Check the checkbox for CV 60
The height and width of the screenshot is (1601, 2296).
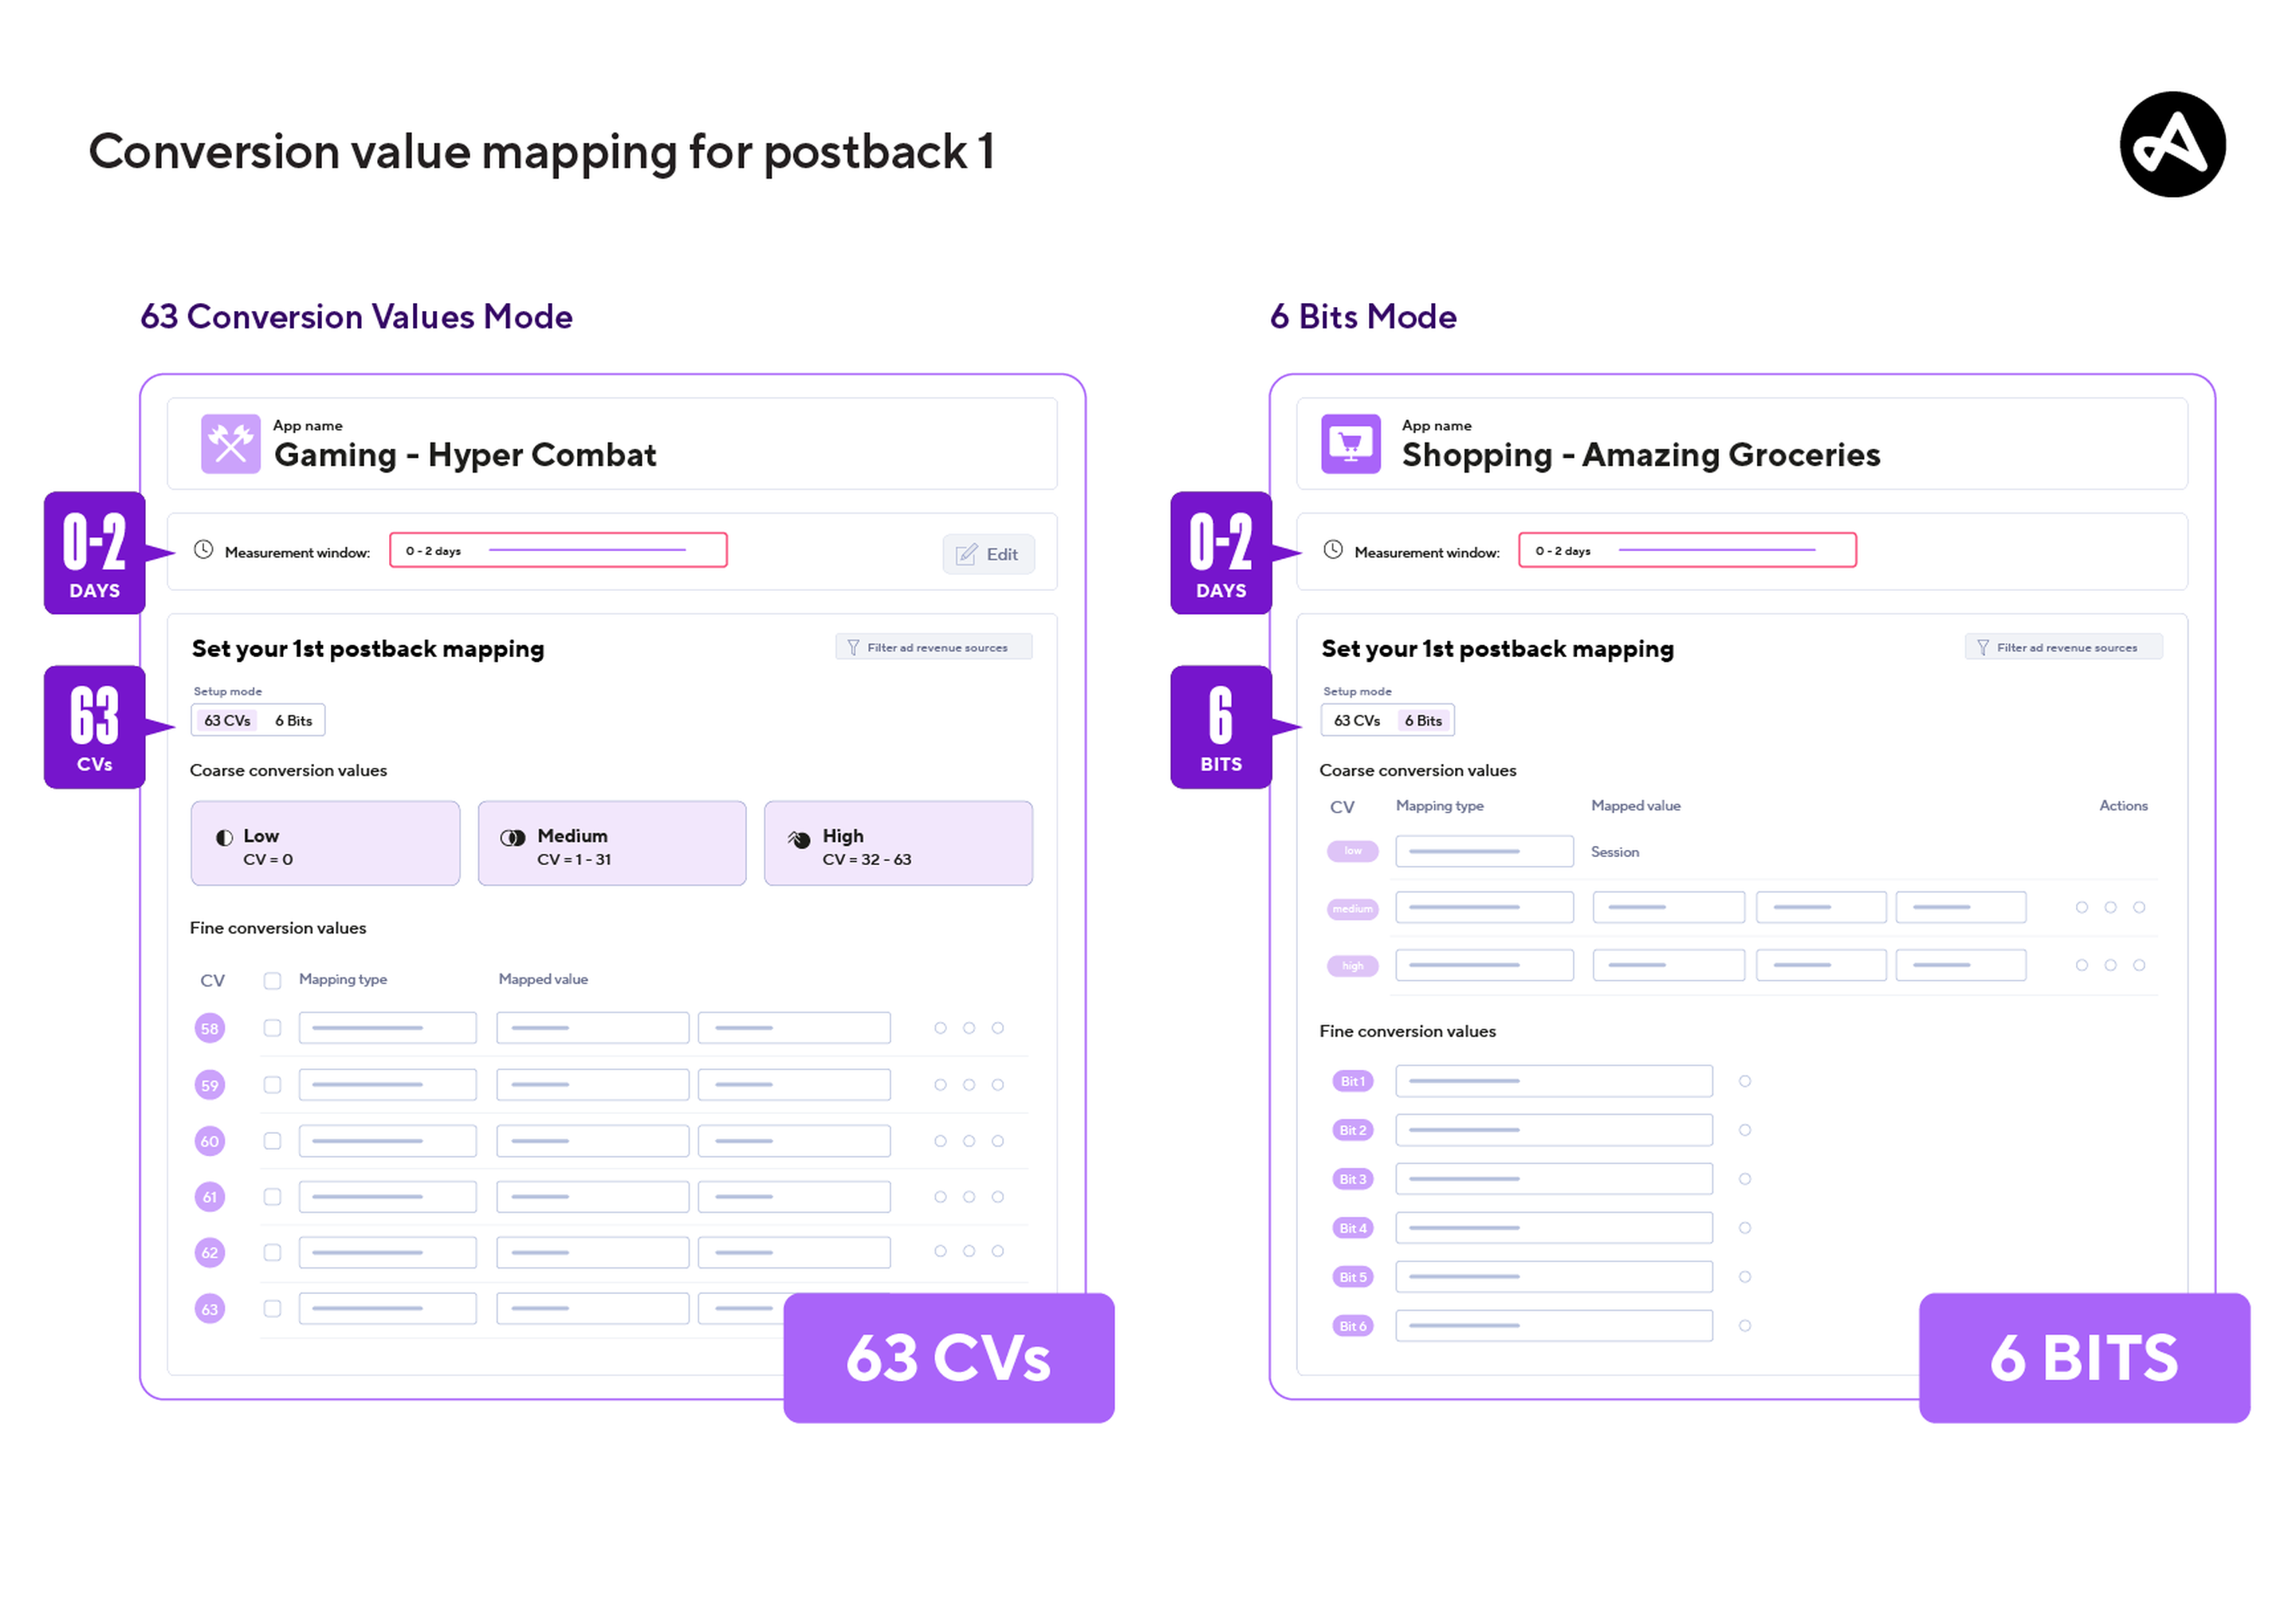click(x=272, y=1141)
